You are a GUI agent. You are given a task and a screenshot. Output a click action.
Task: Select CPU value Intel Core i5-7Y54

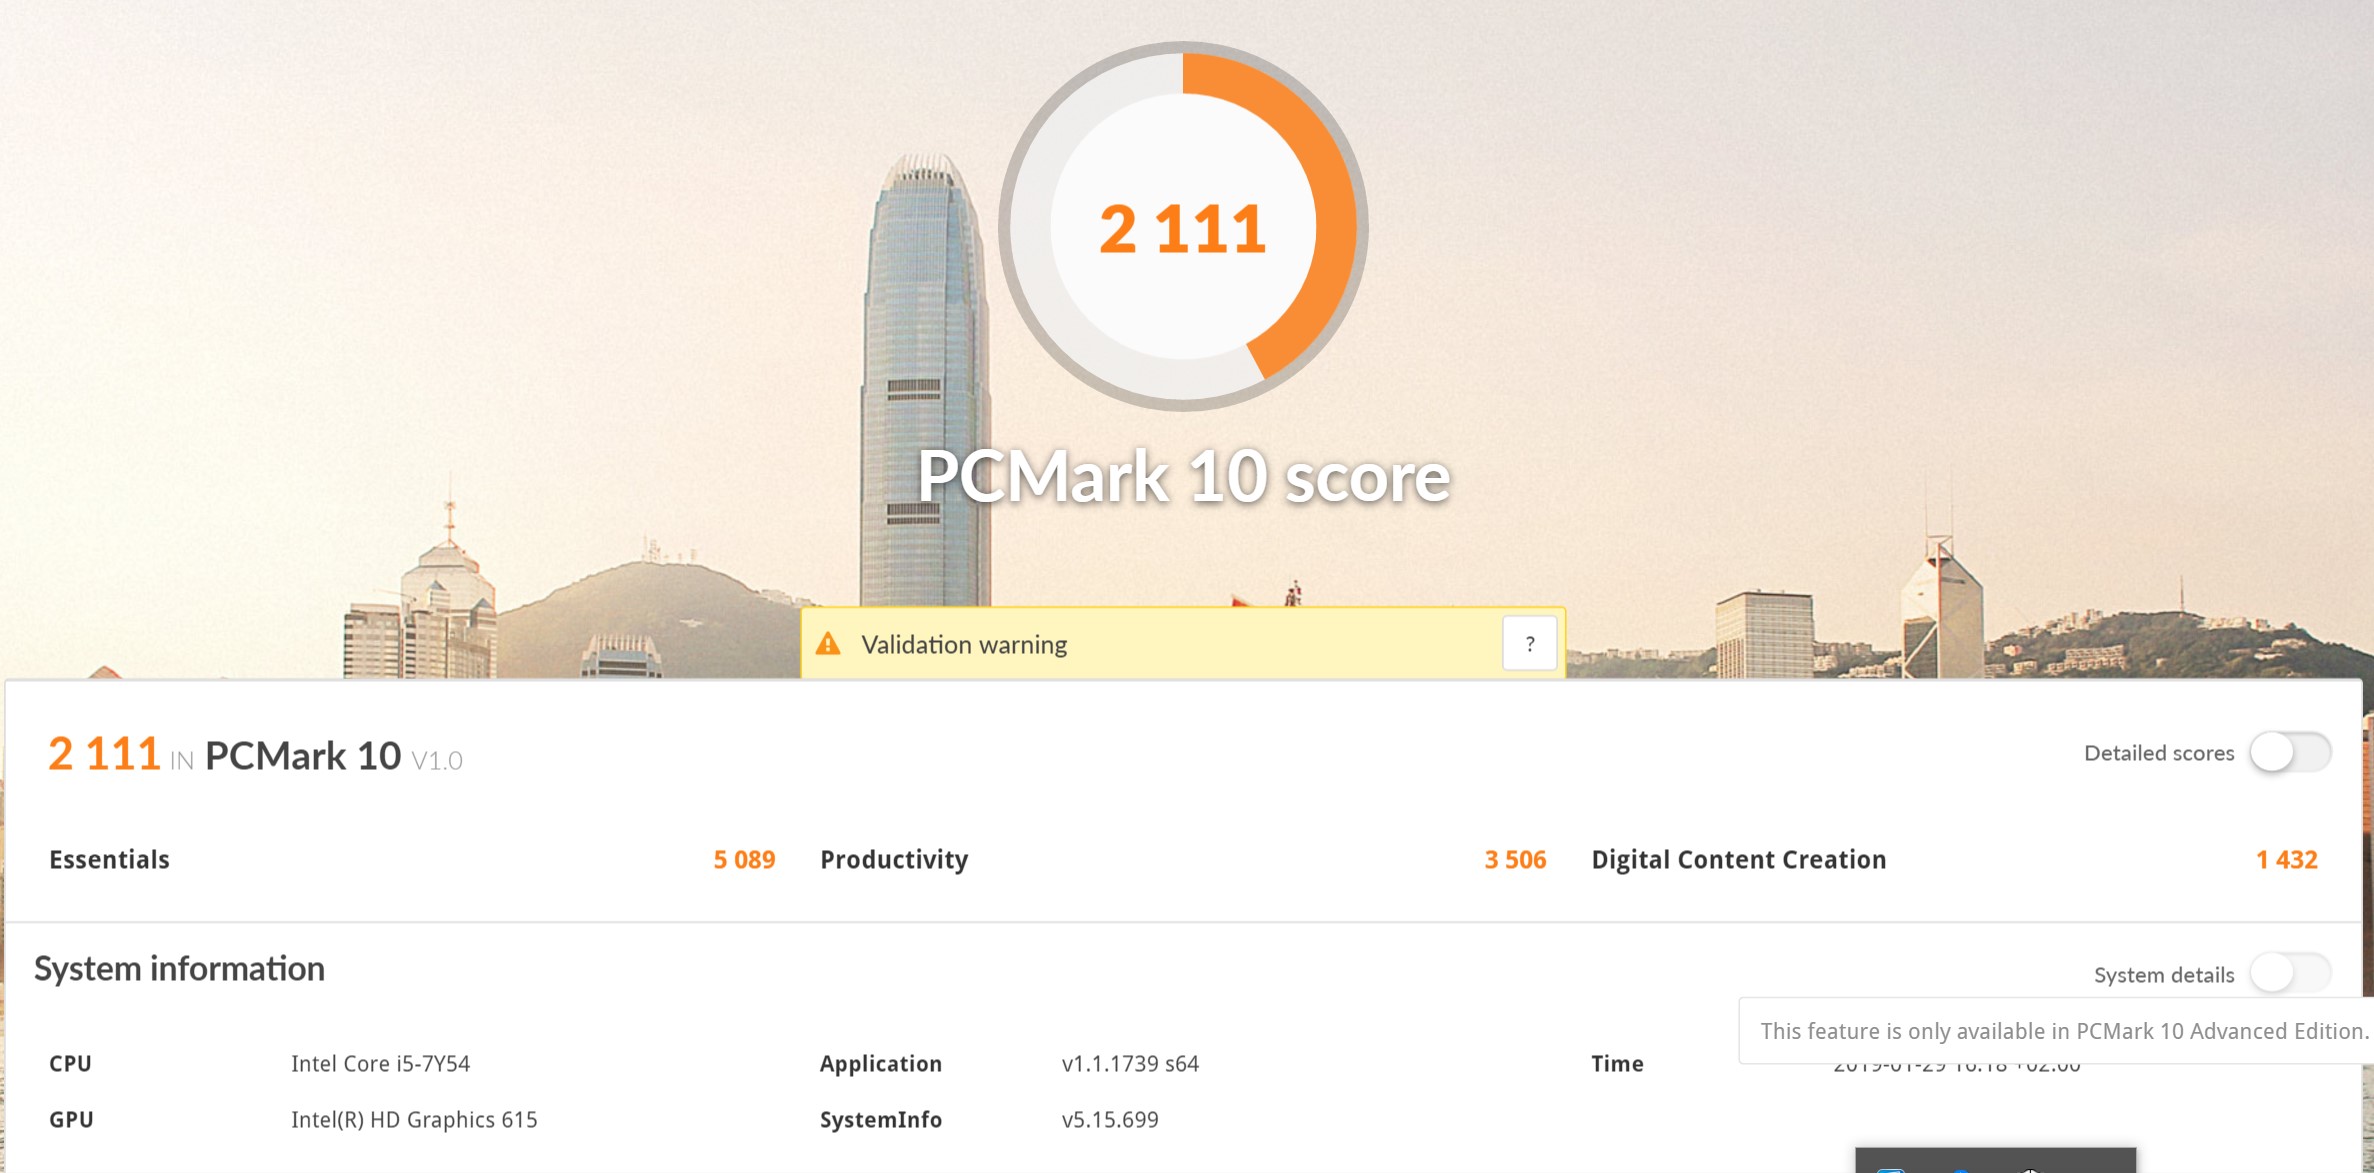(x=380, y=1064)
